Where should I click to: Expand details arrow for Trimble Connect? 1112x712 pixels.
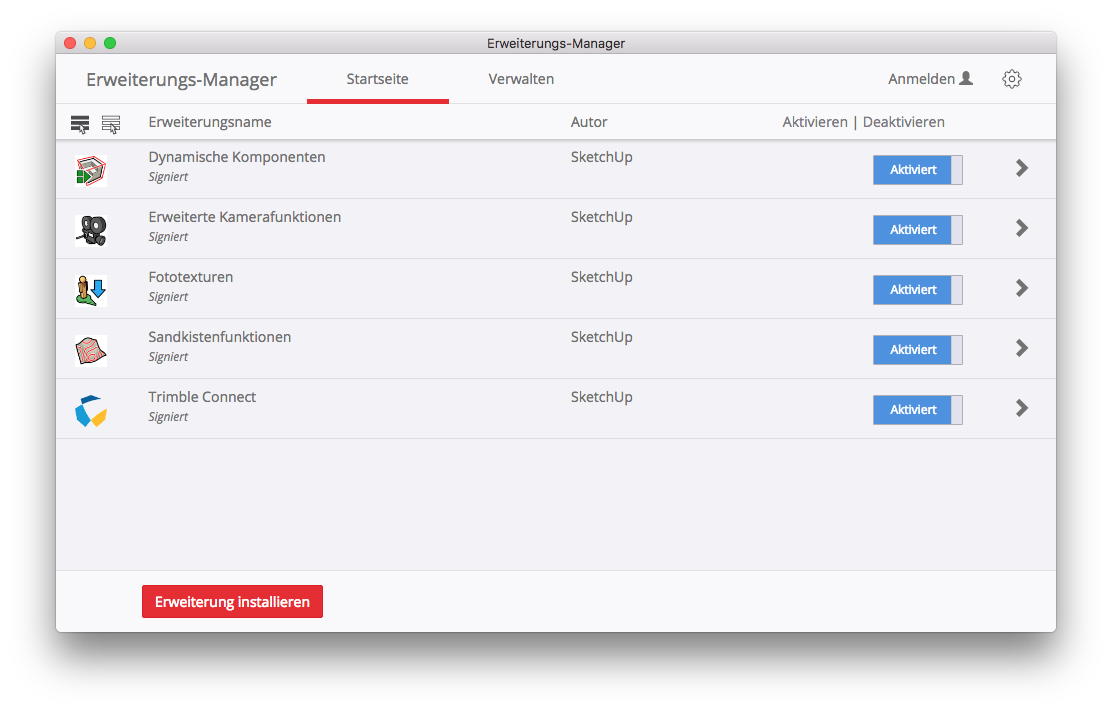(1021, 408)
